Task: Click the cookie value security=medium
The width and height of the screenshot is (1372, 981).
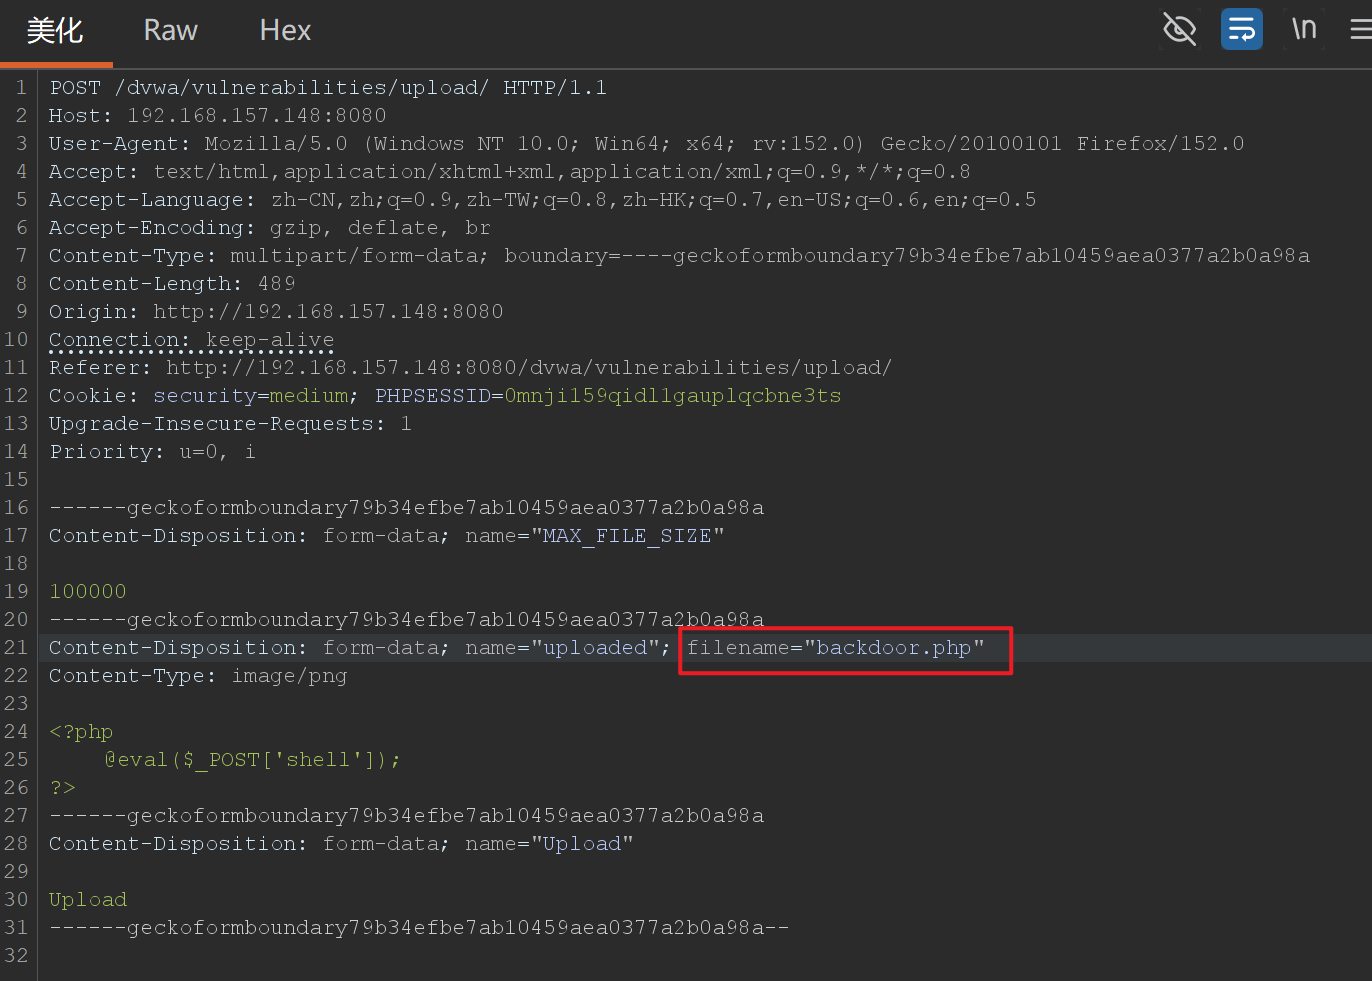Action: tap(251, 396)
